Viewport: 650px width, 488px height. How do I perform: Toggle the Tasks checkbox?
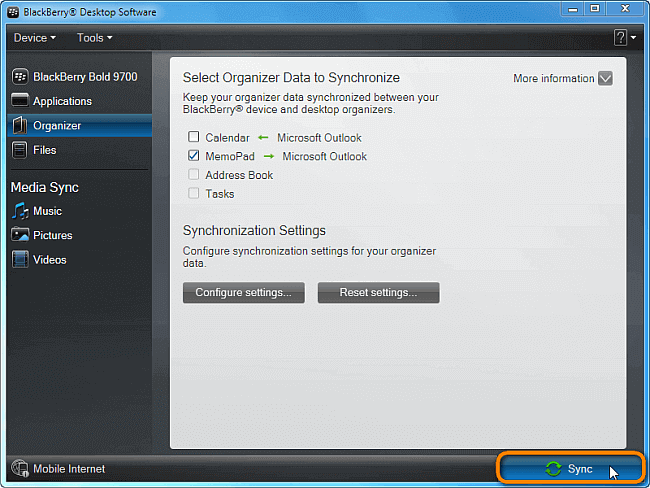(x=194, y=193)
